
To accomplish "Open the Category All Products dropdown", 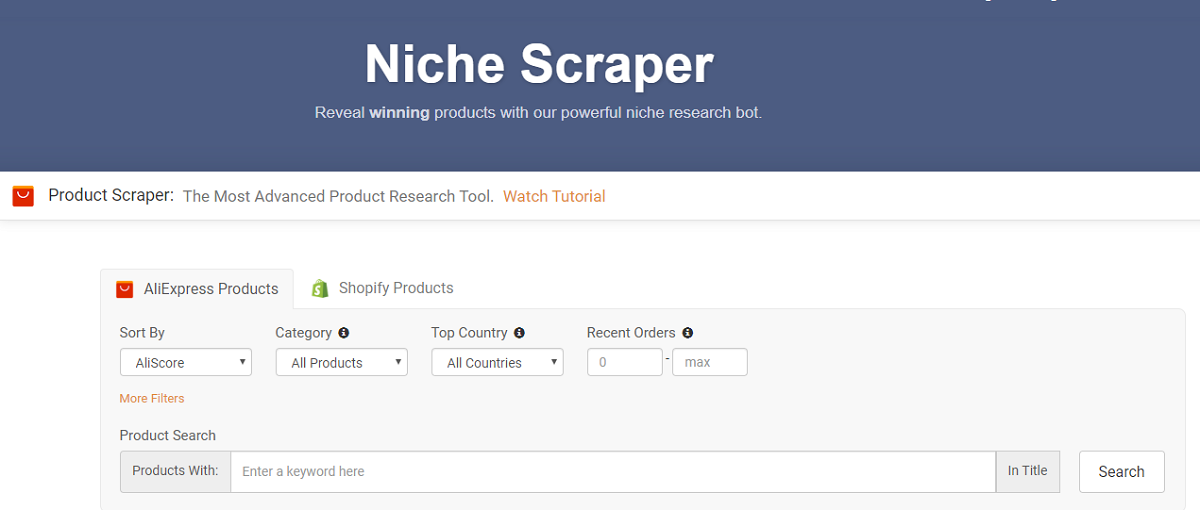I will 342,362.
